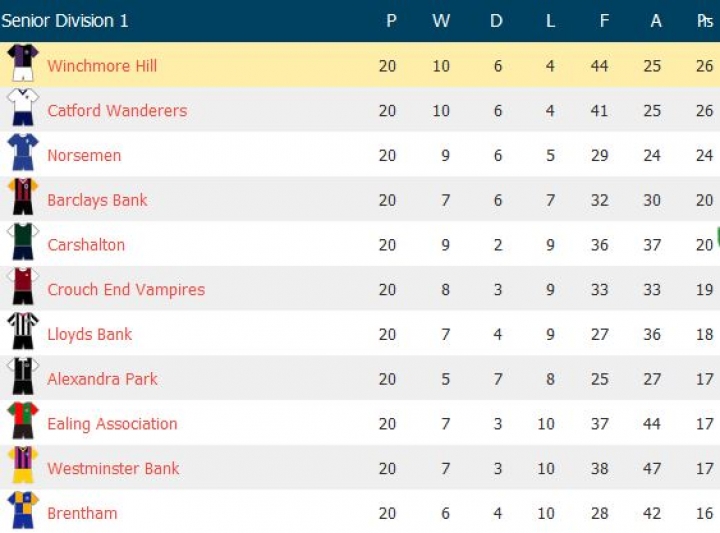720x533 pixels.
Task: Click the Winchmore Hill kit icon
Action: (22, 64)
